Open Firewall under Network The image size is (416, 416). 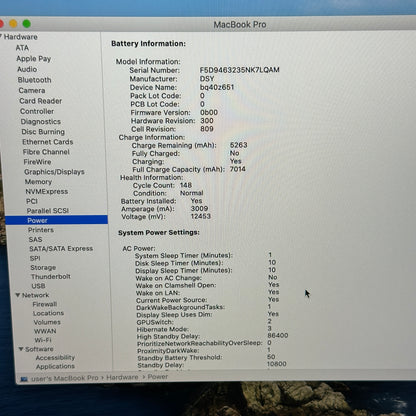coord(45,304)
